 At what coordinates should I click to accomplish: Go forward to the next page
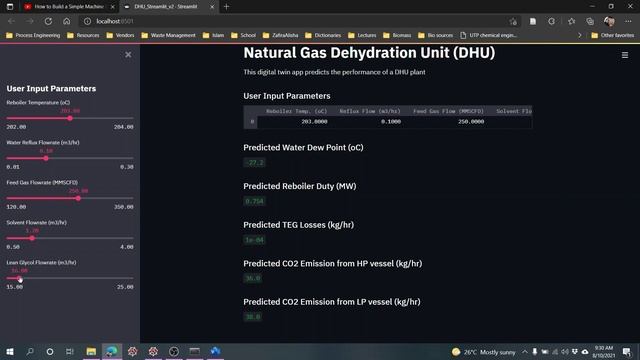click(30, 21)
